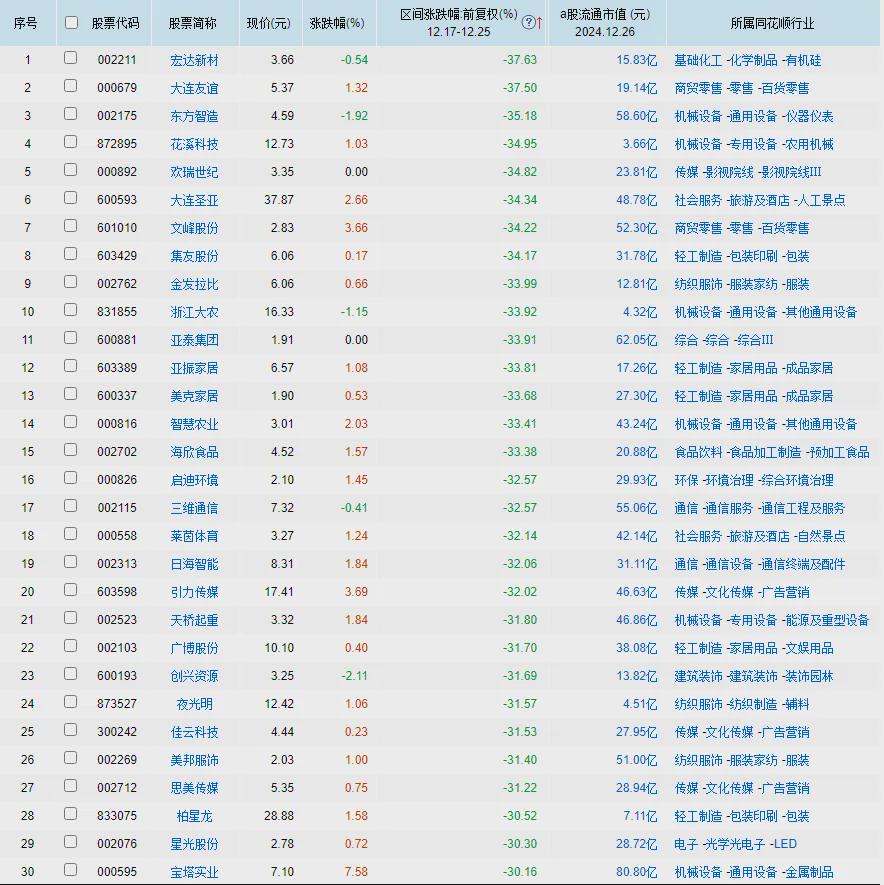Screen dimensions: 884x885
Task: Sort by 所属同花顺行业 column header
Action: tap(772, 23)
